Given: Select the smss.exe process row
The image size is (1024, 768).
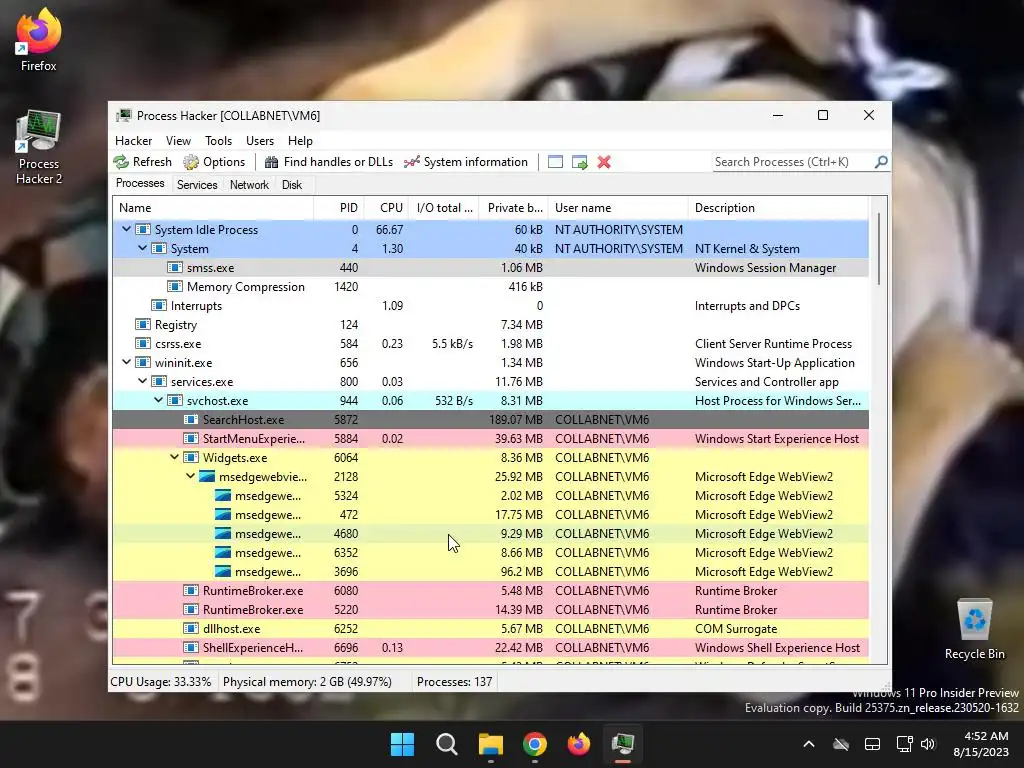Looking at the screenshot, I should (x=490, y=268).
